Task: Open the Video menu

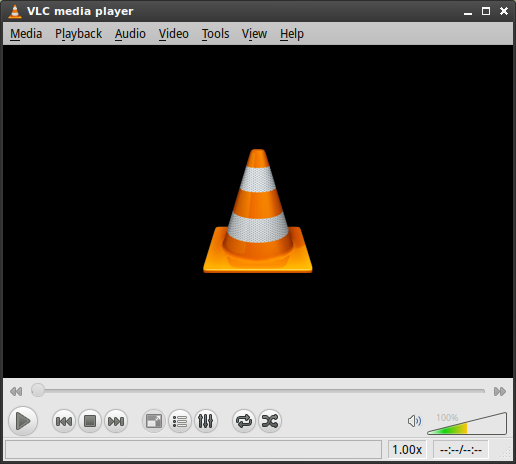Action: tap(174, 34)
